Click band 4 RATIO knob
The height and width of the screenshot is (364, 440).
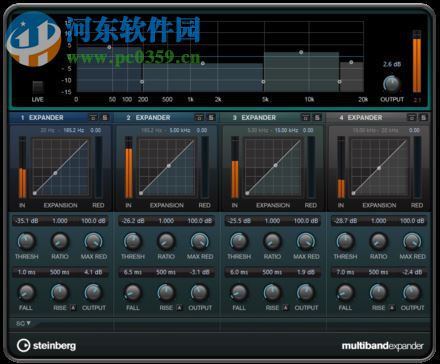379,241
